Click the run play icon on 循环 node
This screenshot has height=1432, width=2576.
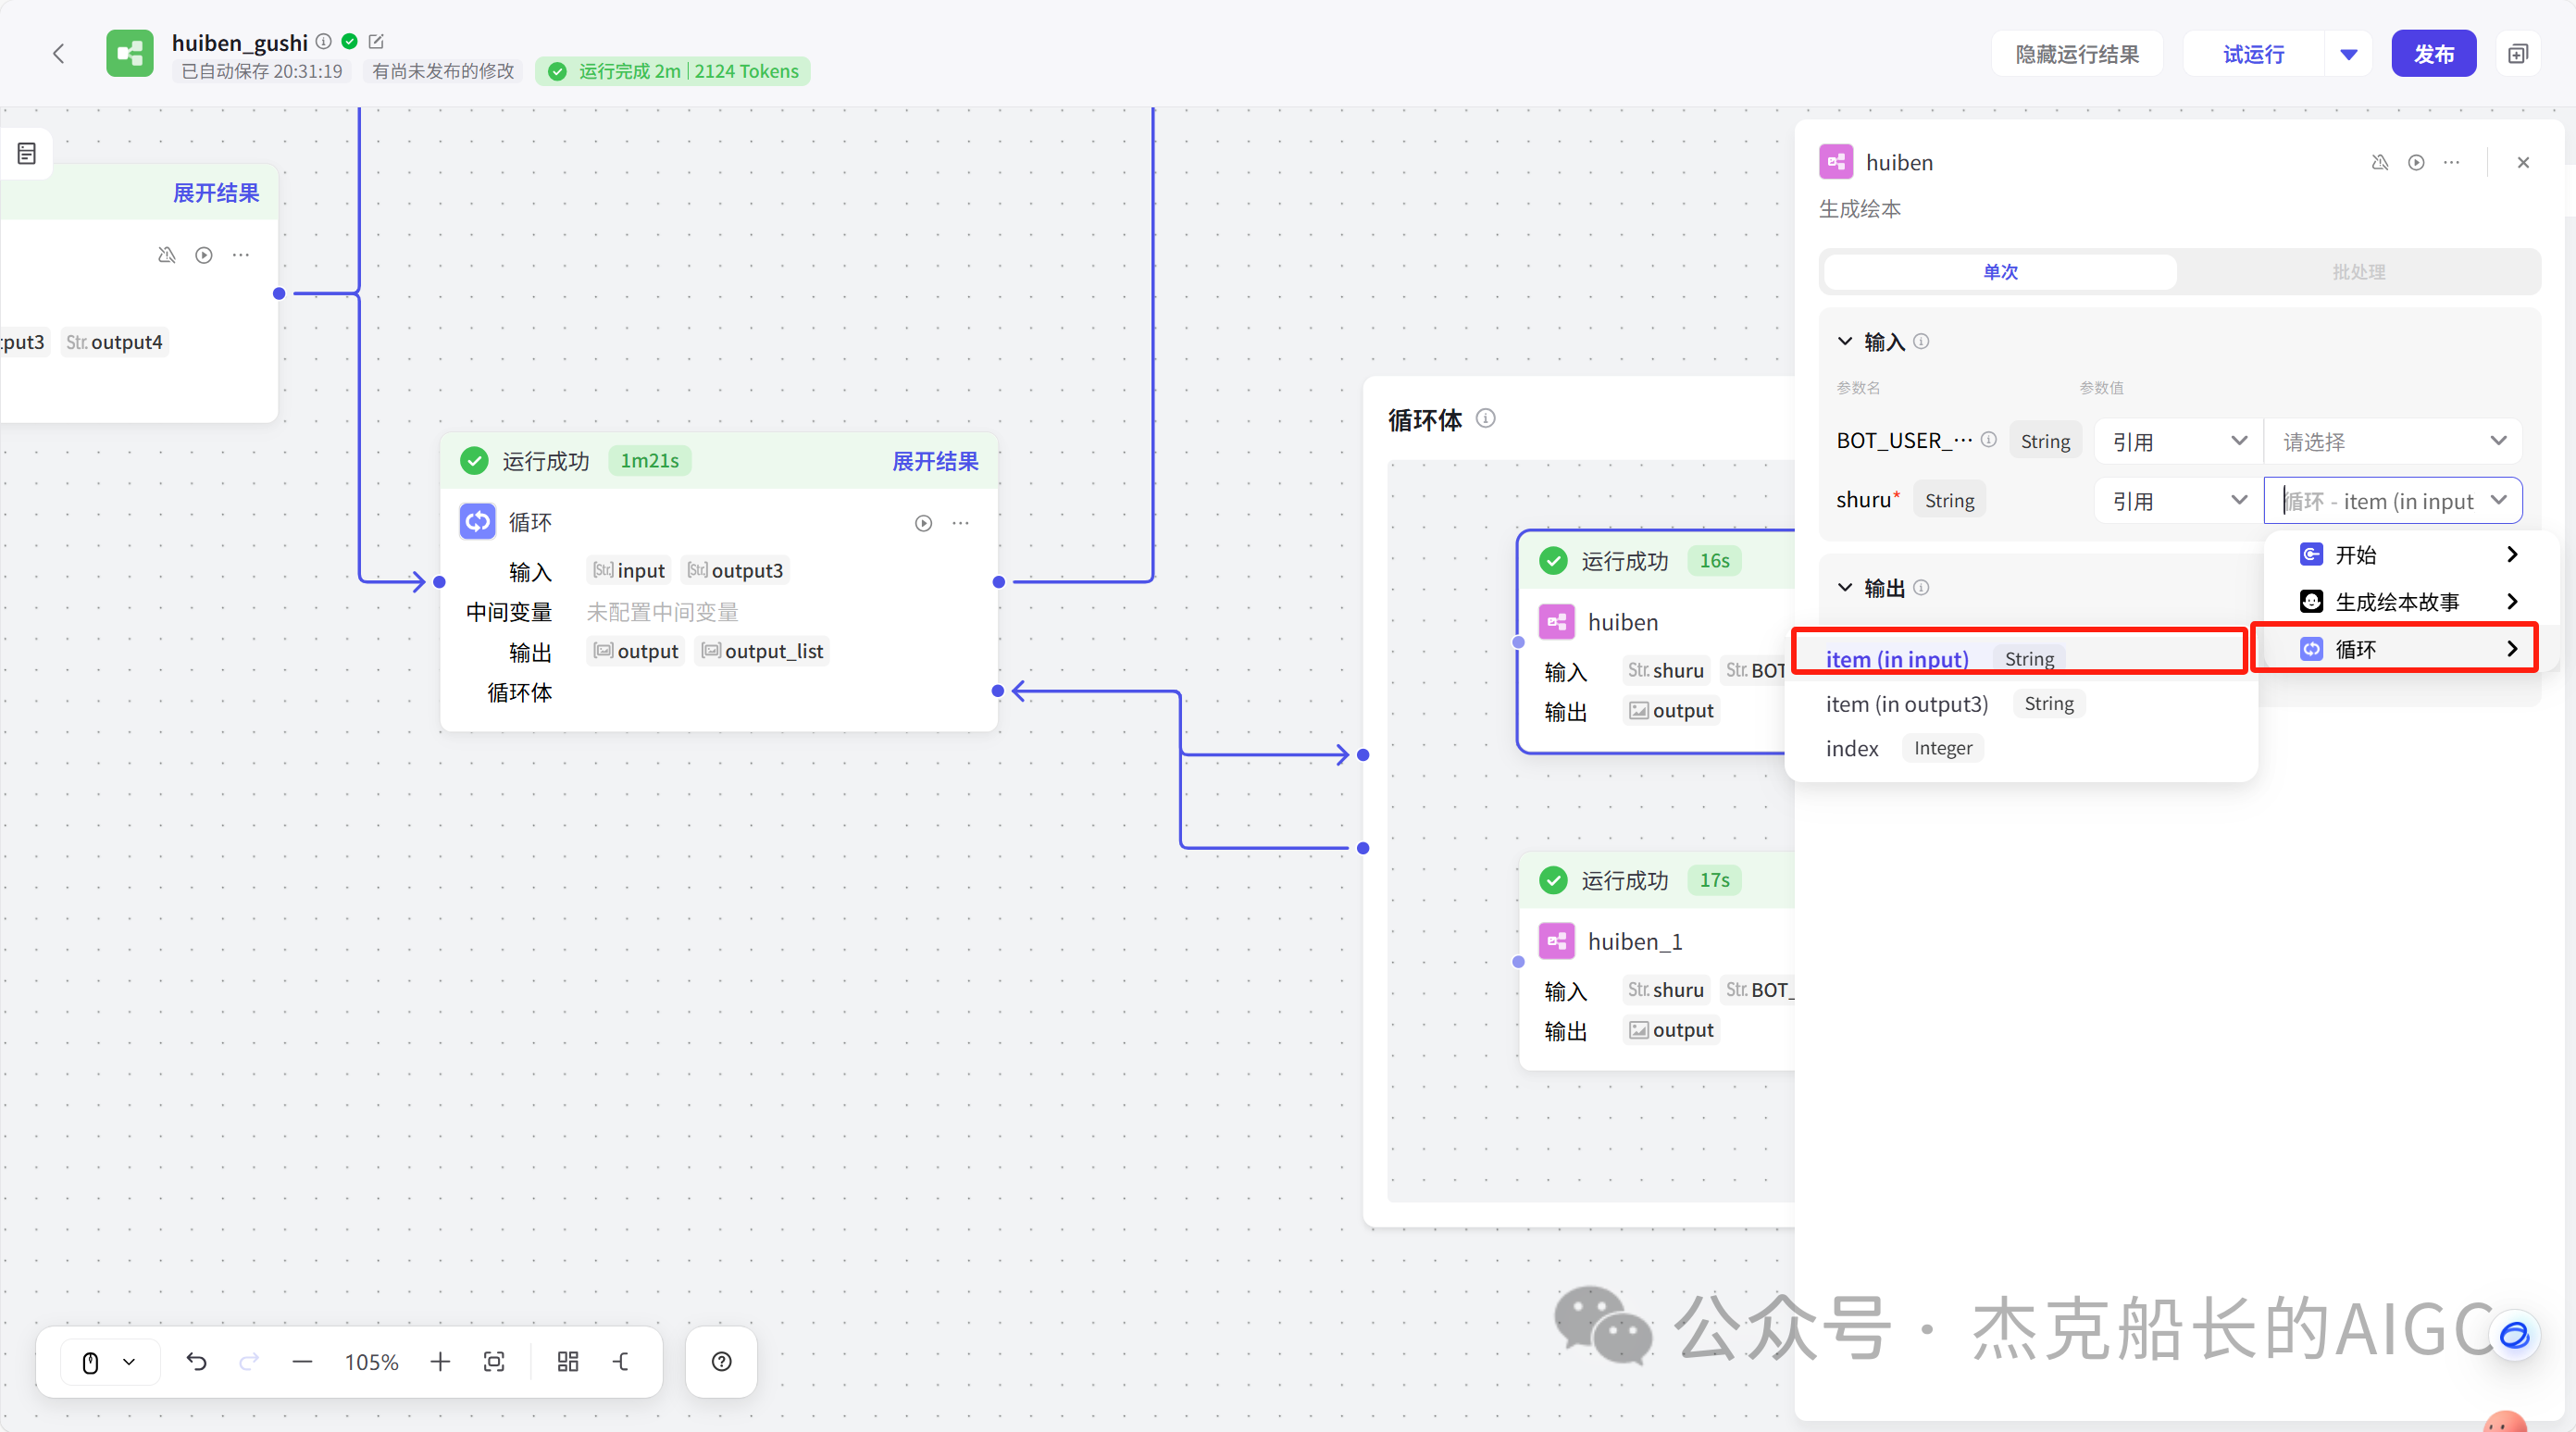[923, 523]
